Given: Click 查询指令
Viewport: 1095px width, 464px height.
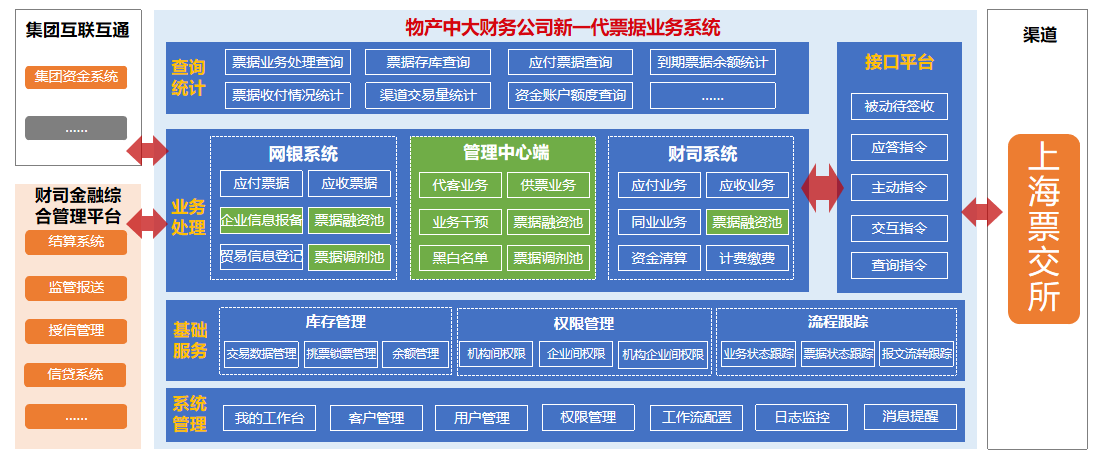Looking at the screenshot, I should [899, 266].
